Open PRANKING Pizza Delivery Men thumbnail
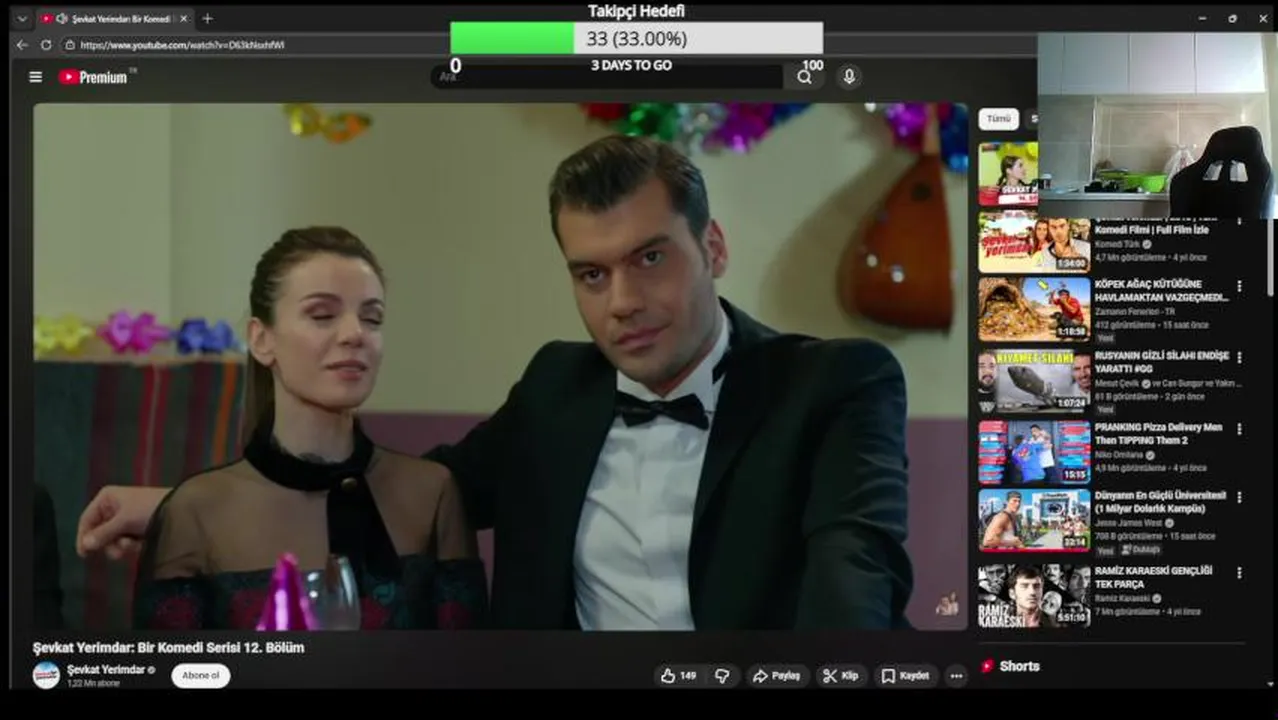The width and height of the screenshot is (1278, 720). (1034, 452)
